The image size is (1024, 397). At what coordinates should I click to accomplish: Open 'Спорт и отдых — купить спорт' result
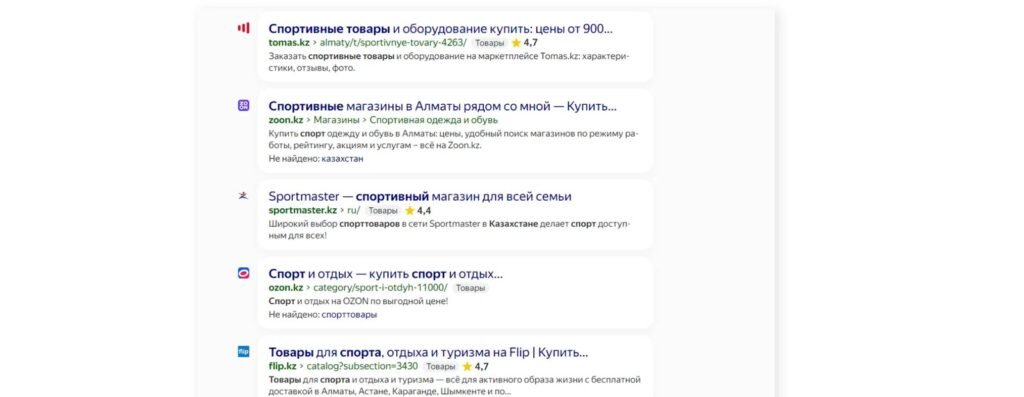(x=385, y=274)
